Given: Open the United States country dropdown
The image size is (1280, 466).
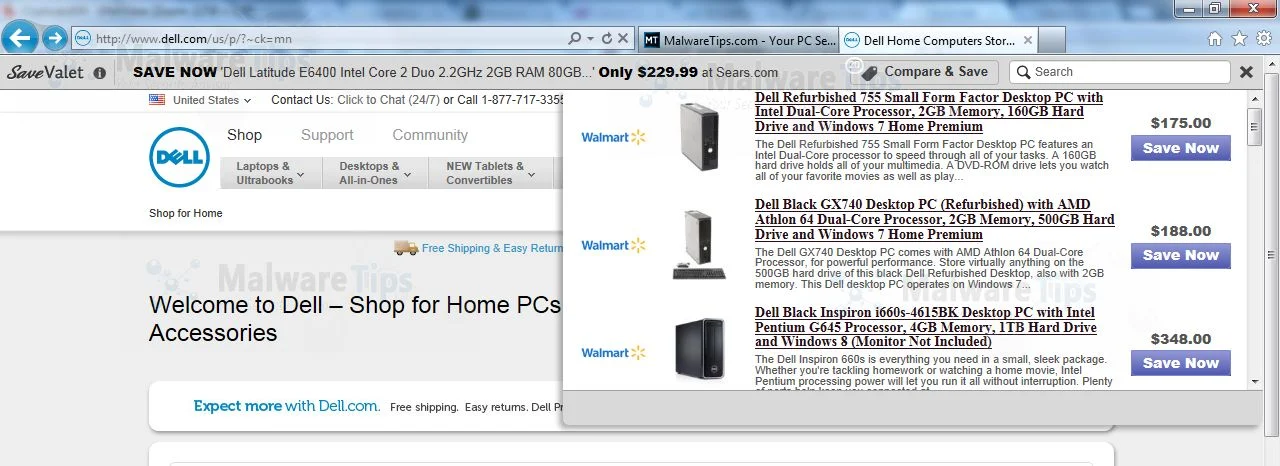Looking at the screenshot, I should [x=200, y=100].
